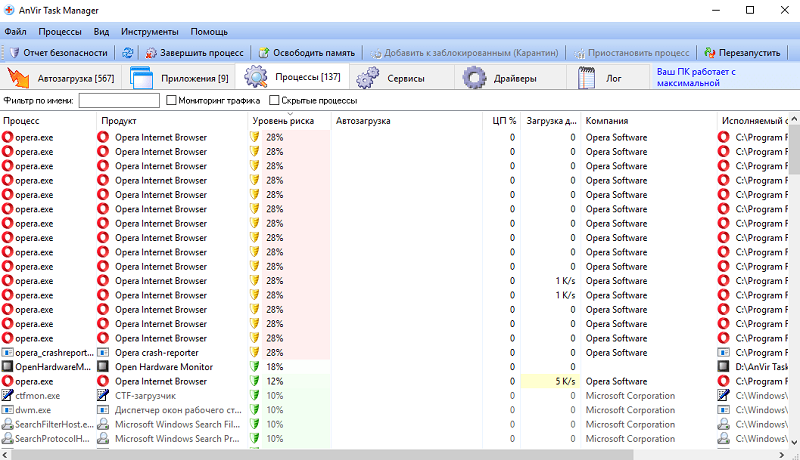Click the horizontal scrollbar left arrow
Image resolution: width=800 pixels, height=460 pixels.
click(x=5, y=454)
